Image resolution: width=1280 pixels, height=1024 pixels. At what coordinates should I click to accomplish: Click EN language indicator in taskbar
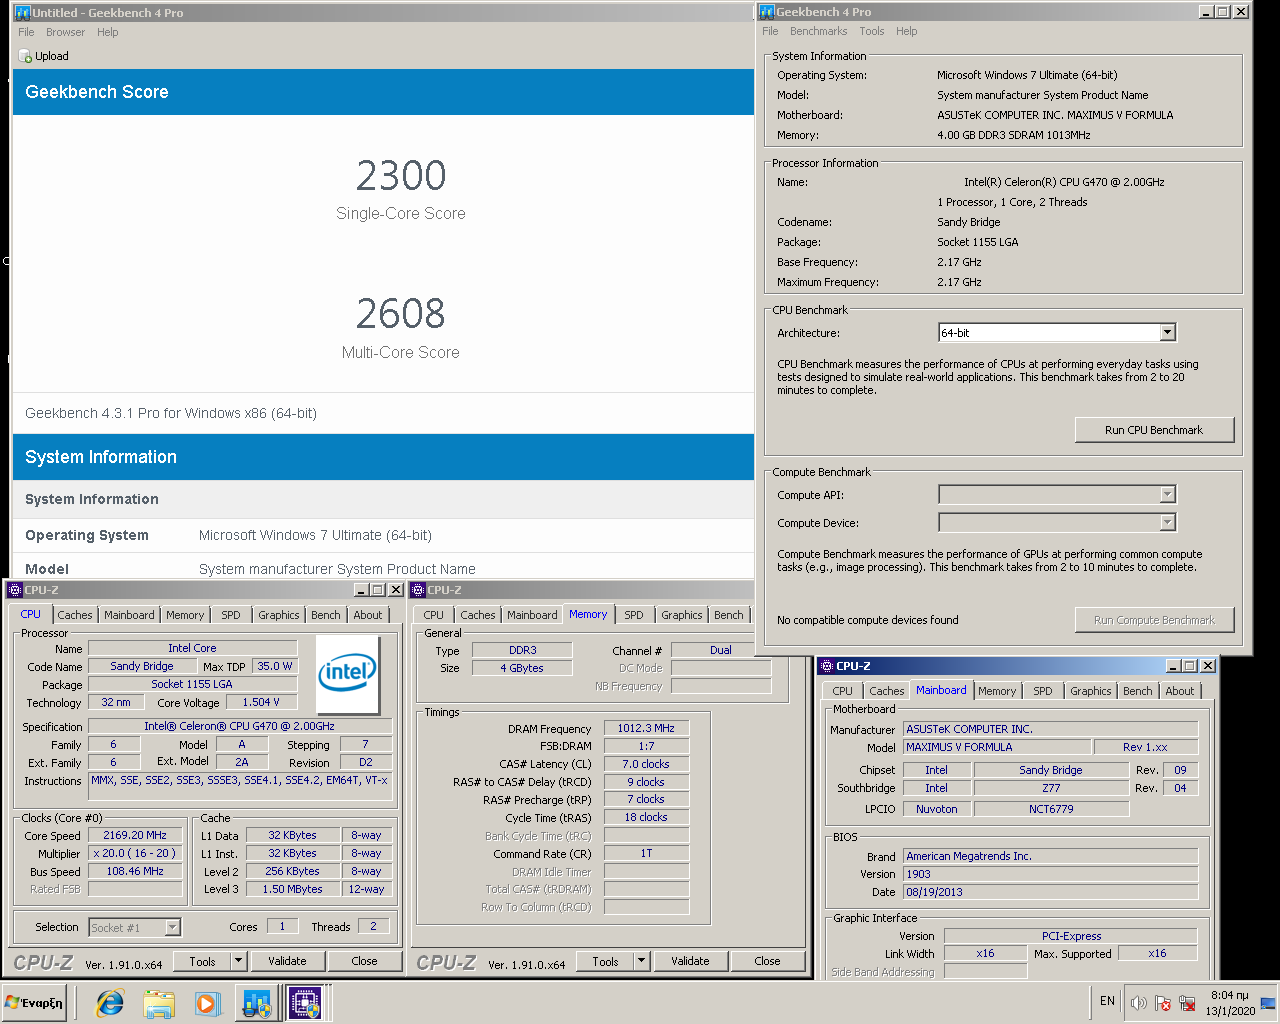(1107, 1001)
